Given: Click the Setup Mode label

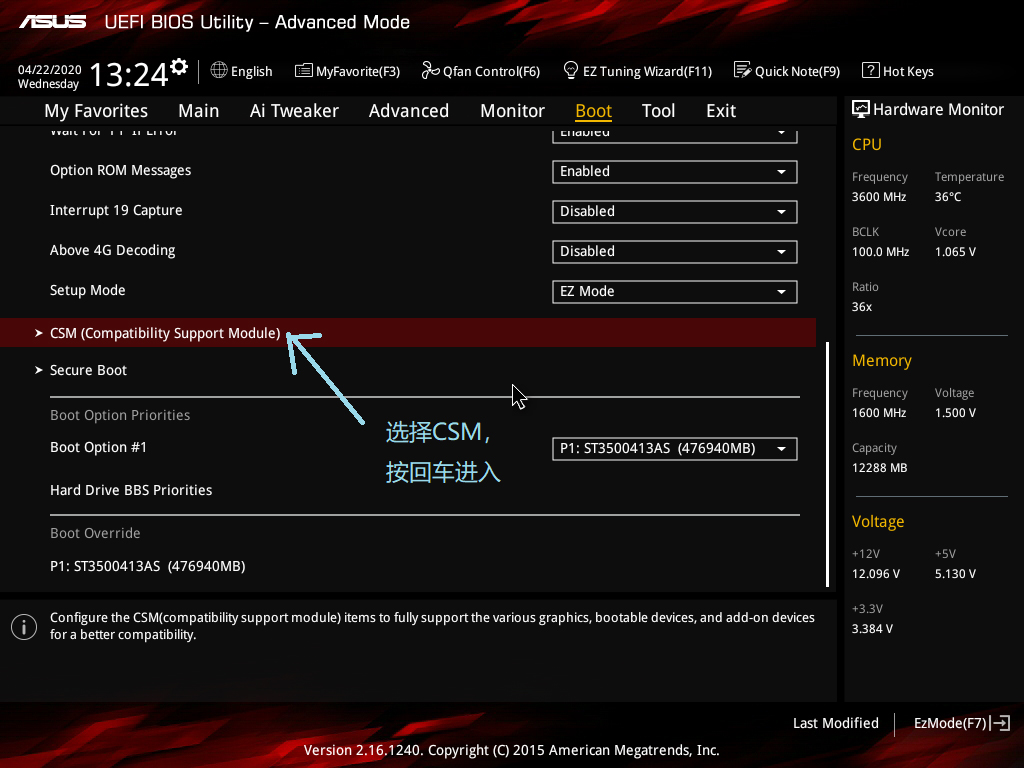Looking at the screenshot, I should point(88,290).
